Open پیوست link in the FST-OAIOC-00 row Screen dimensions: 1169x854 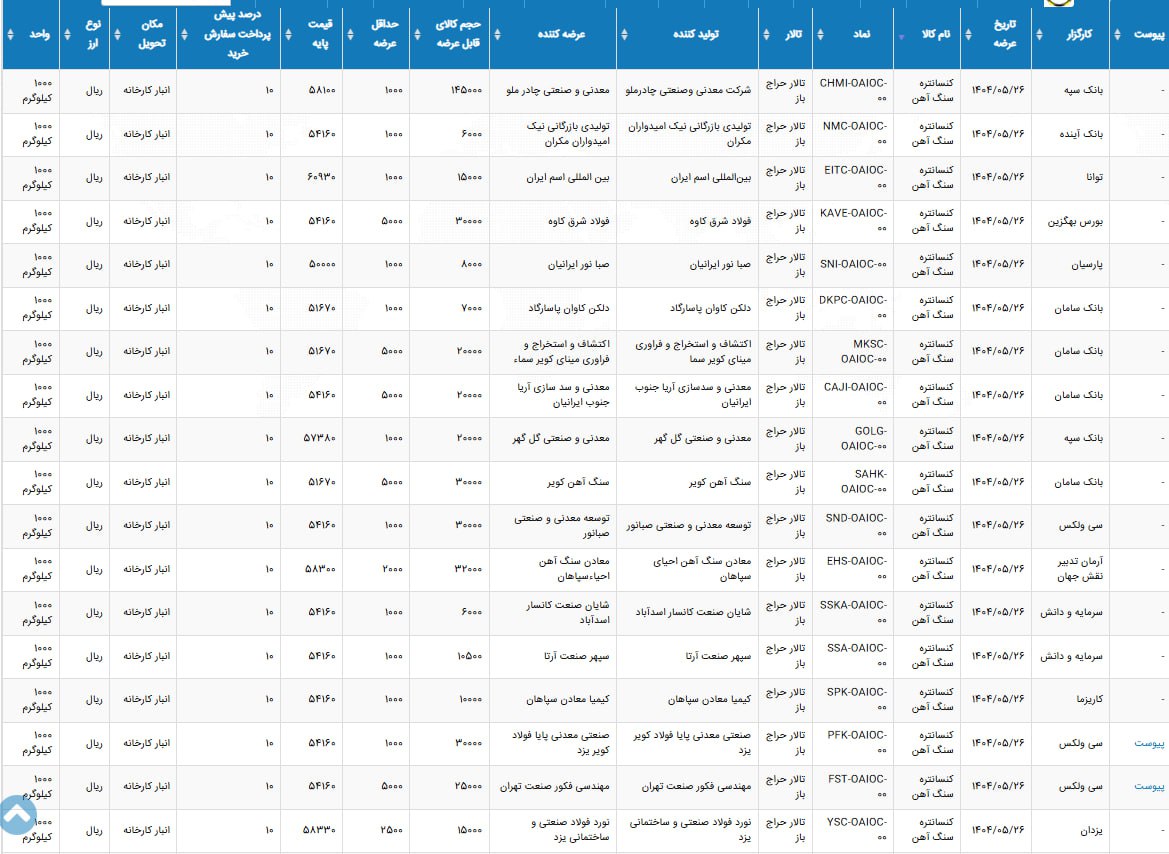click(x=1149, y=787)
